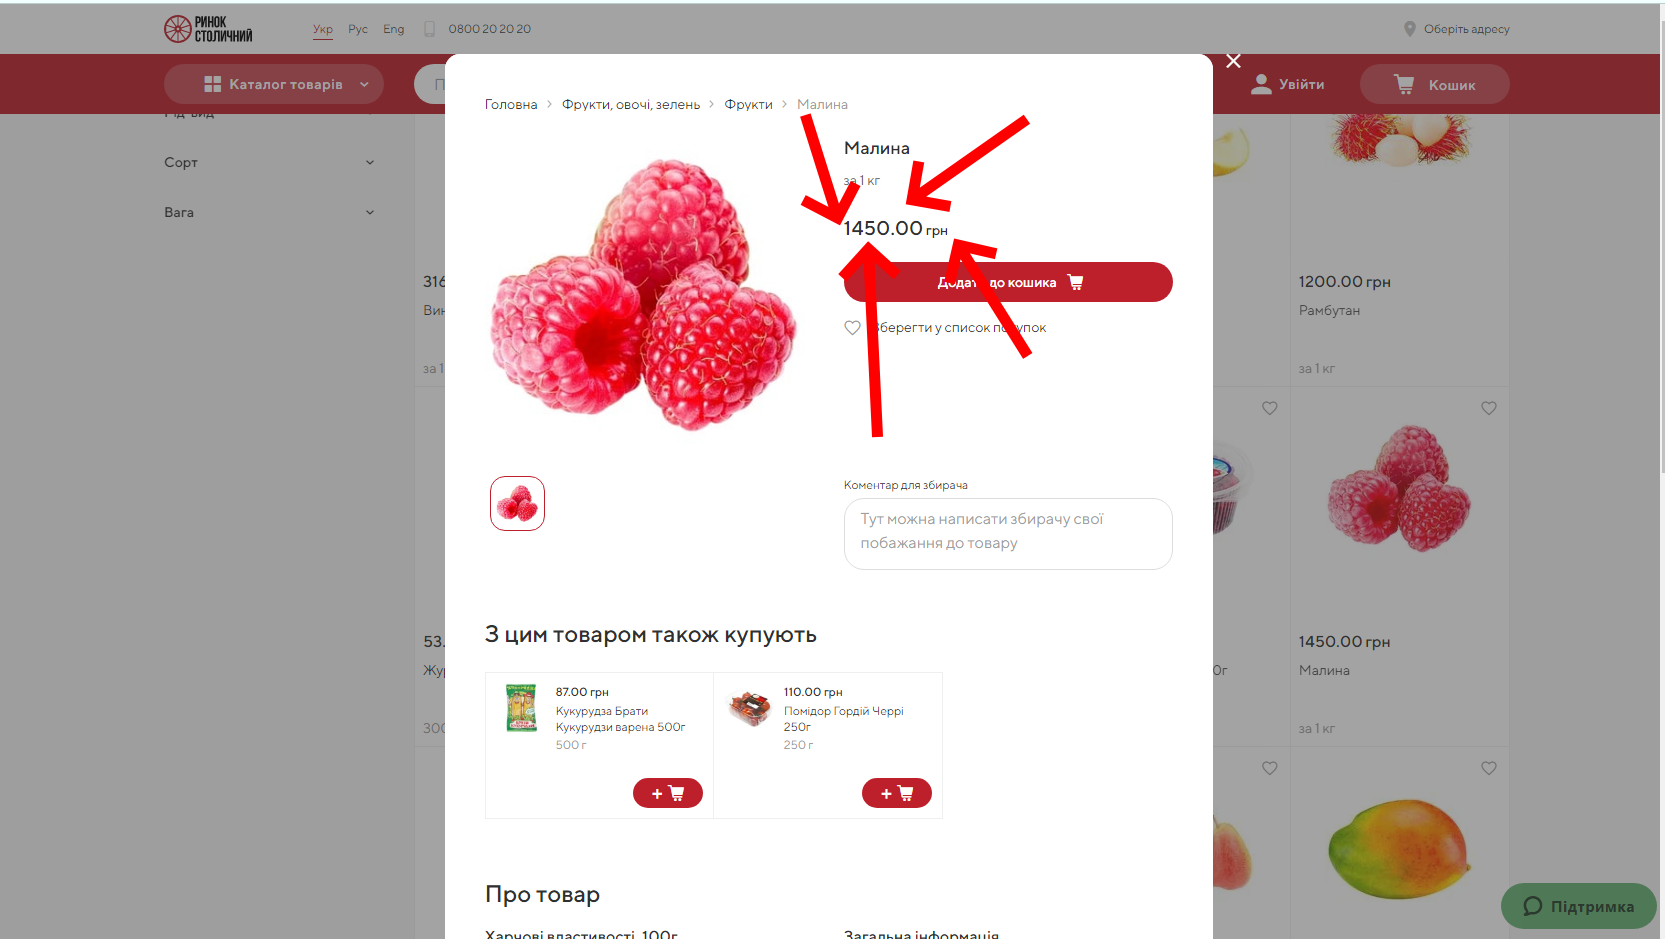Add Помідор Горпій Черрі to cart
The height and width of the screenshot is (939, 1665).
click(896, 793)
